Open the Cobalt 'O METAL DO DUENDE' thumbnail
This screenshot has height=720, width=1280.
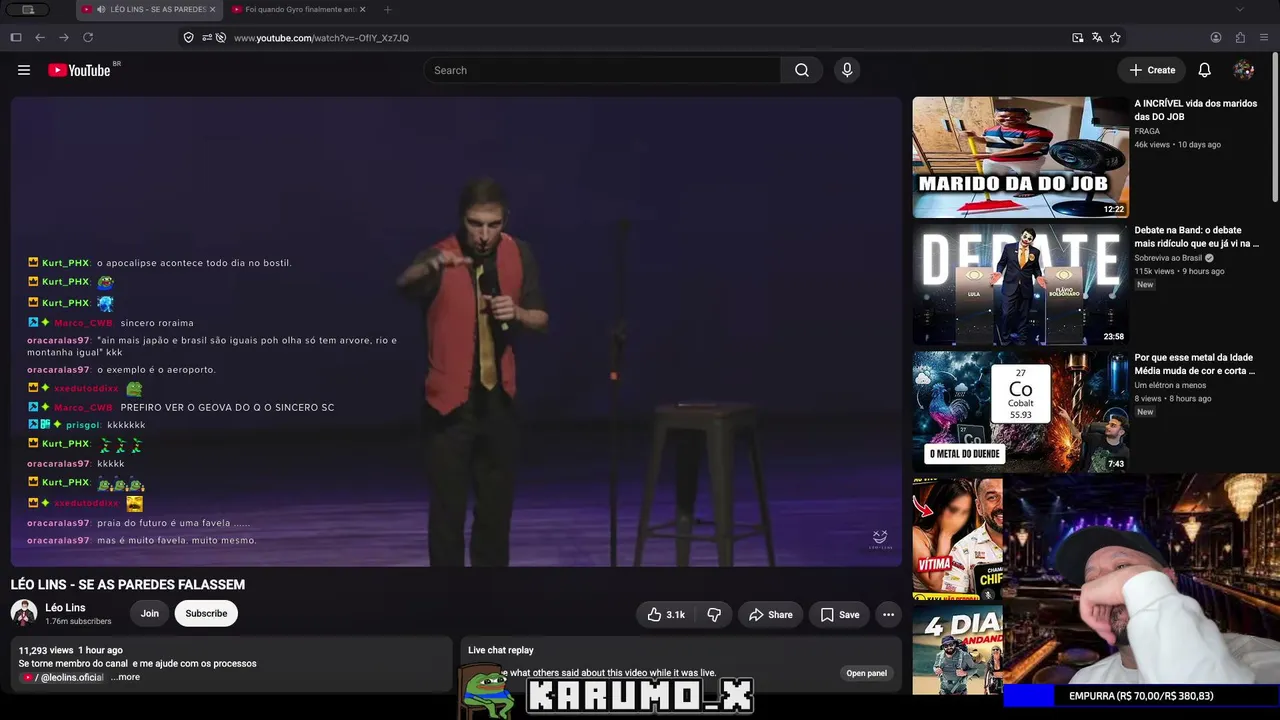pyautogui.click(x=1020, y=411)
